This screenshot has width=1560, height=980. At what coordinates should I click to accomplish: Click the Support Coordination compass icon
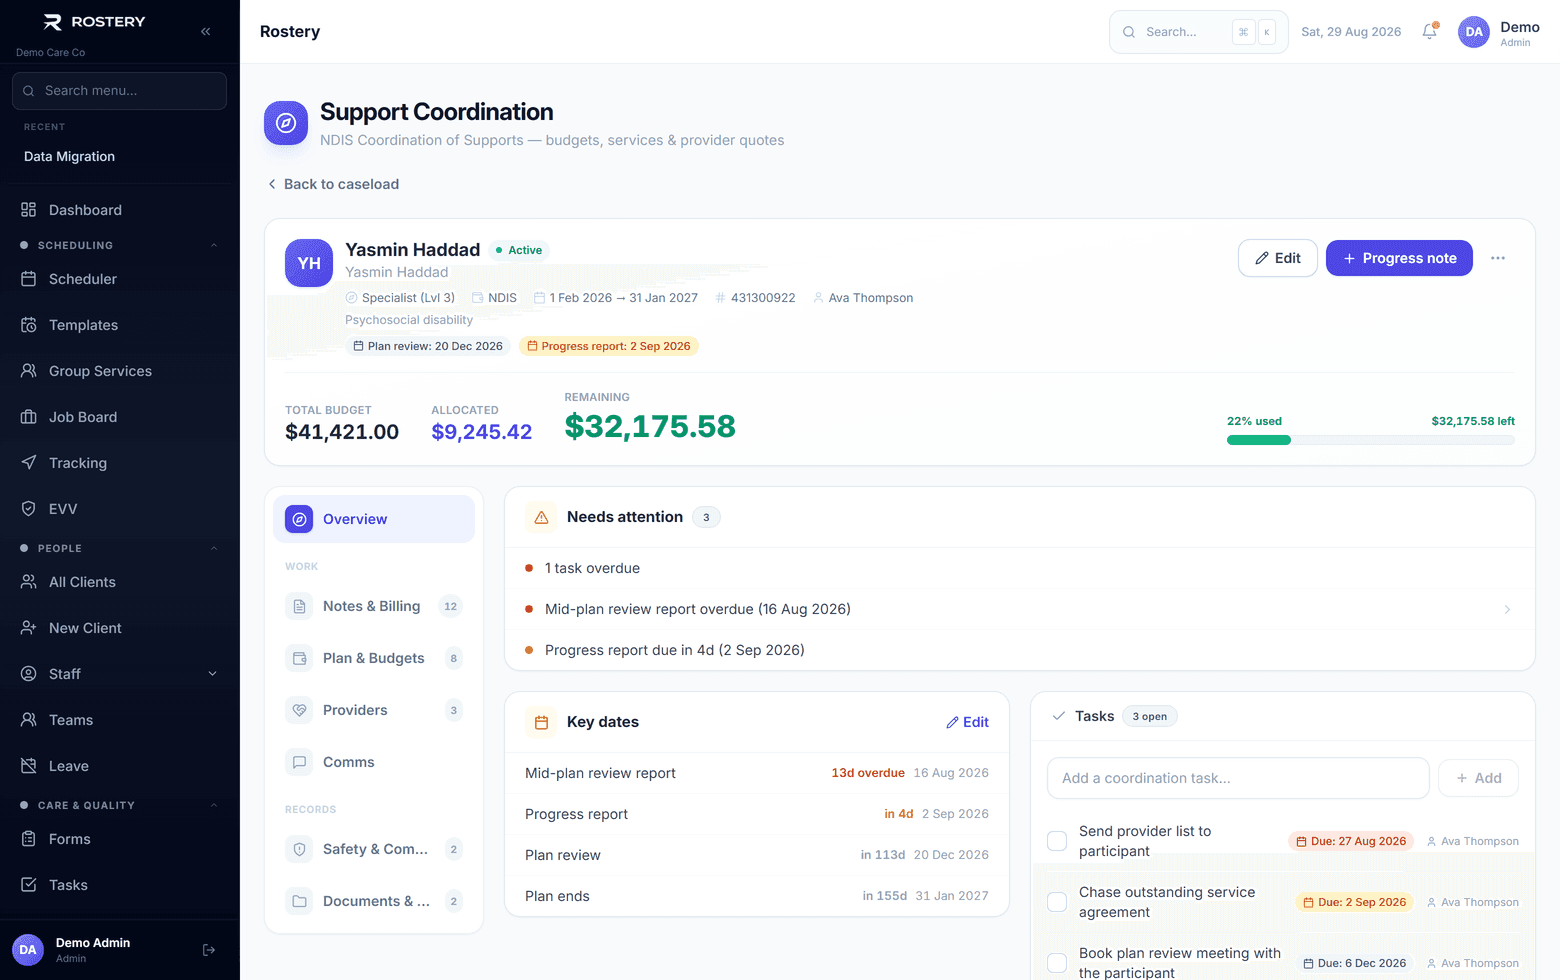(x=286, y=123)
